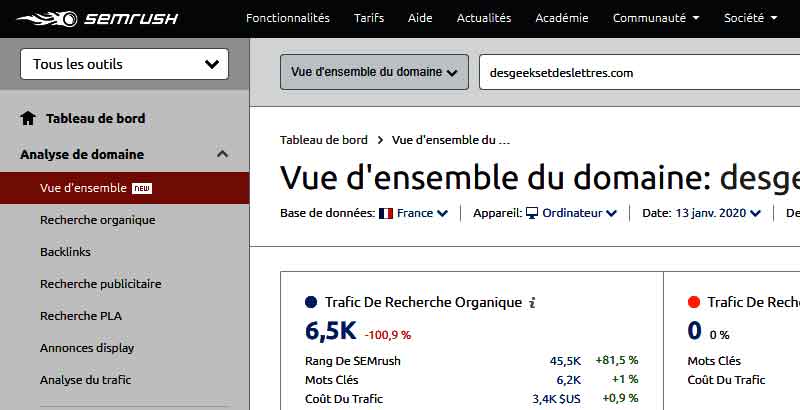Open Tarifs in the top menu

[369, 18]
